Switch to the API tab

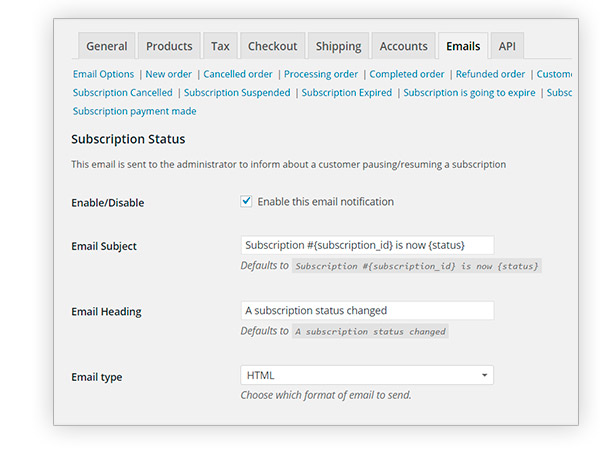pyautogui.click(x=507, y=46)
